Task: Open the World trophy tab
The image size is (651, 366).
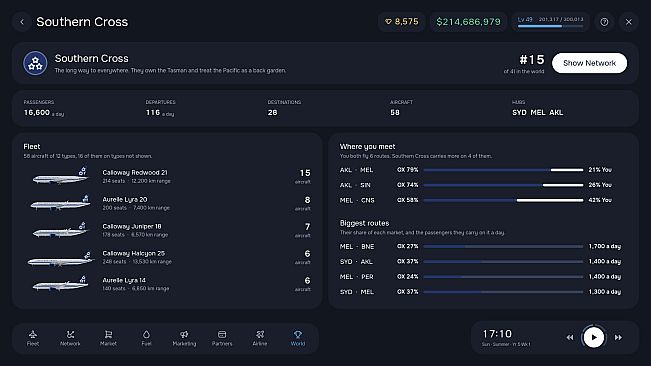Action: point(298,338)
